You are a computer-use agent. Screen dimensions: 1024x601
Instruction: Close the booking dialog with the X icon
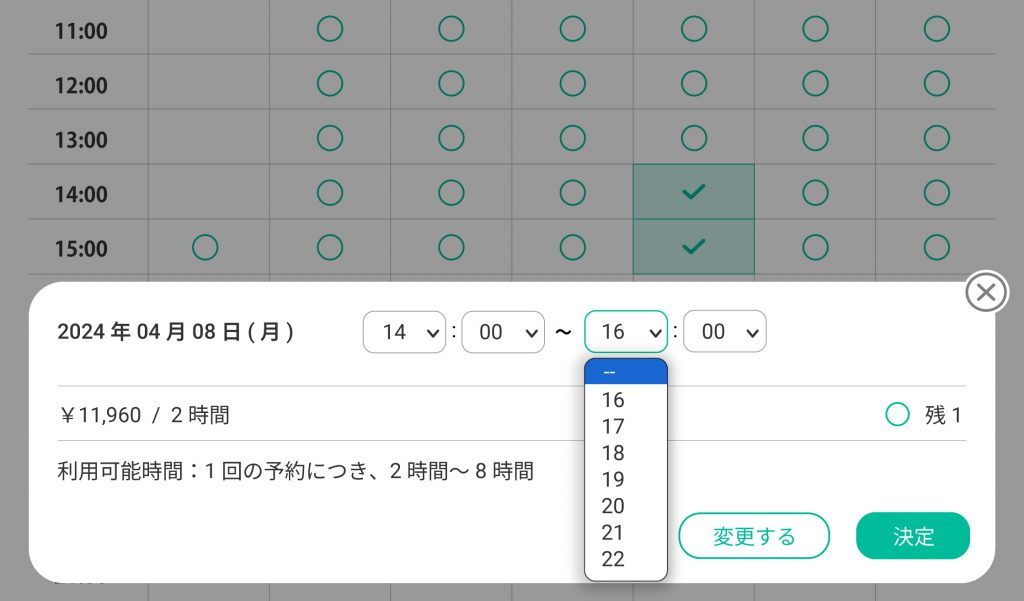986,292
